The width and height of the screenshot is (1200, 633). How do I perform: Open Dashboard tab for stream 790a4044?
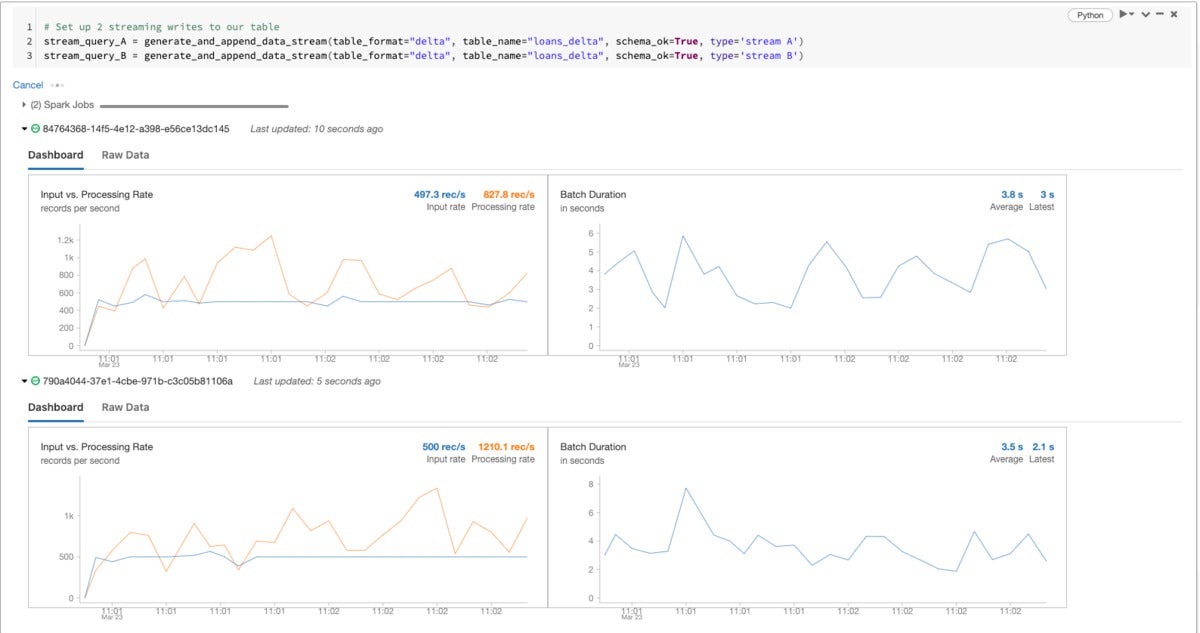[56, 407]
